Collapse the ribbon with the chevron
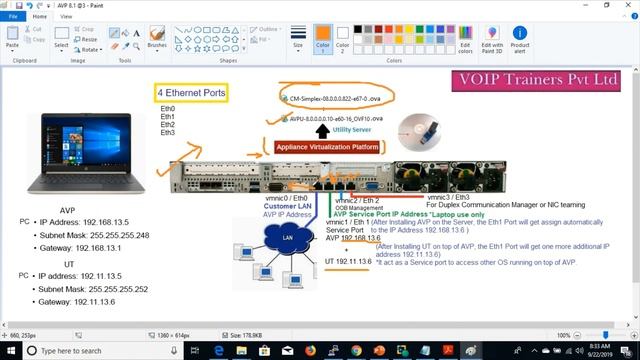Image resolution: width=640 pixels, height=360 pixels. tap(624, 16)
